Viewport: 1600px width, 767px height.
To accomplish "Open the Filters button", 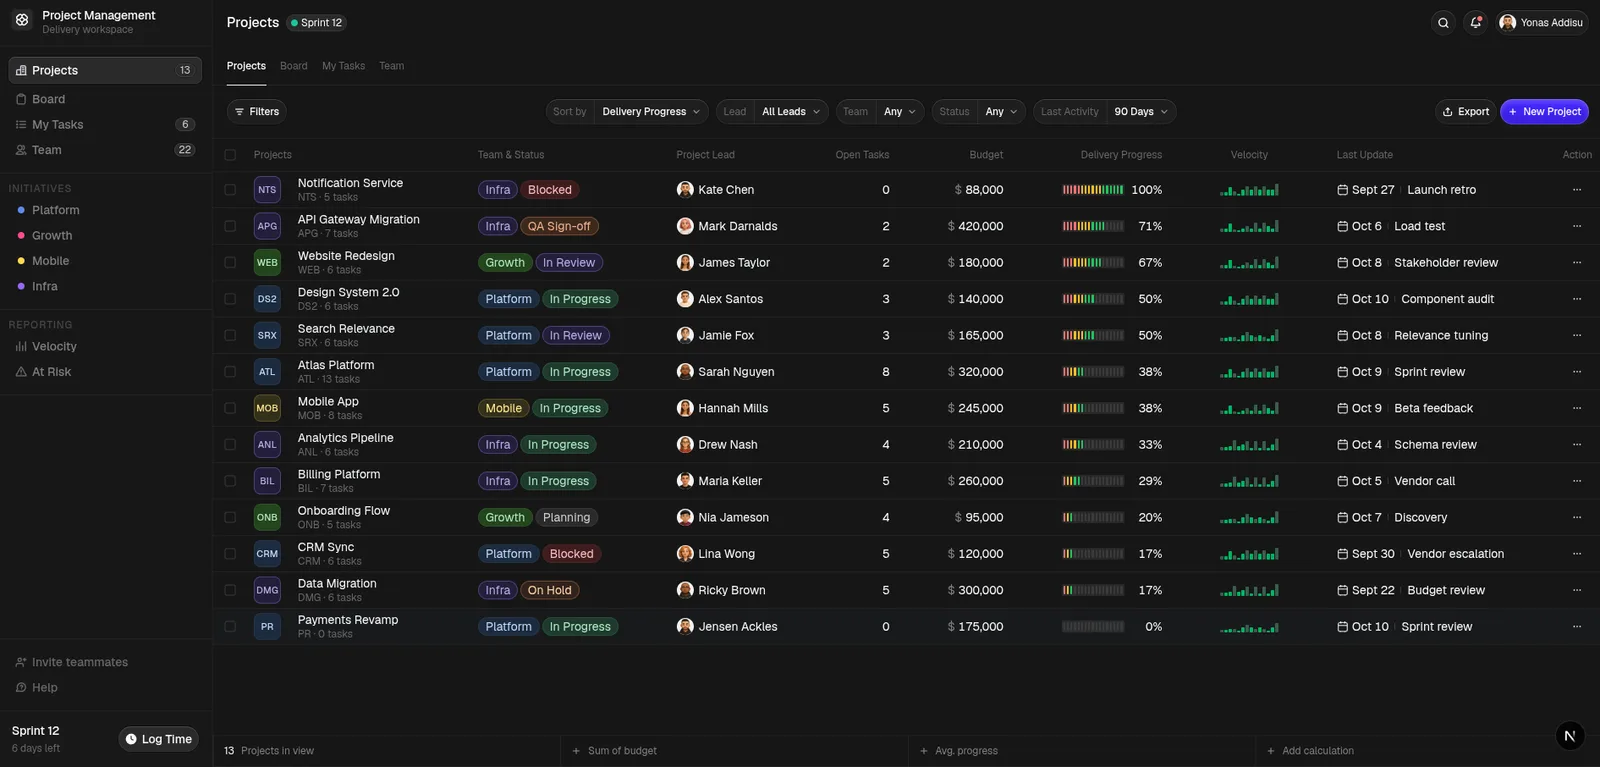I will click(257, 112).
